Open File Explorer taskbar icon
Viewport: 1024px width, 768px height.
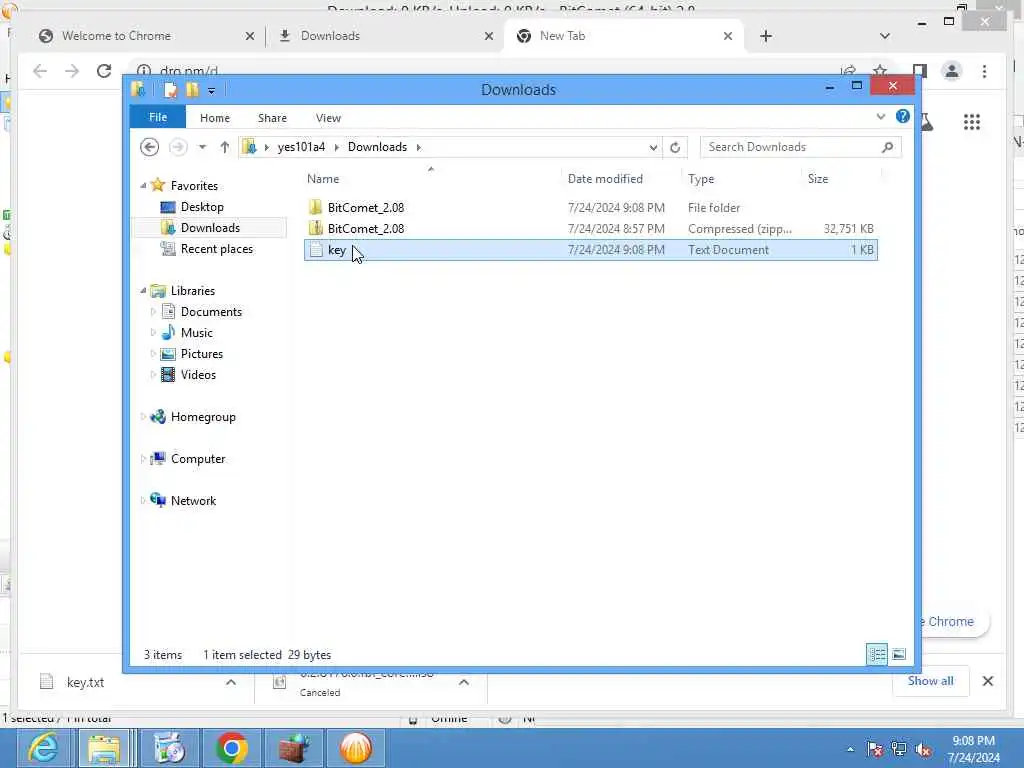tap(104, 748)
